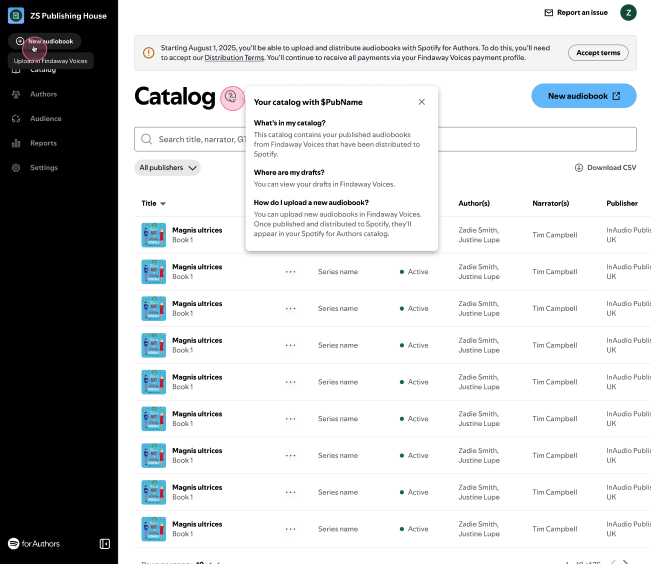
Task: Click the Magnis ultrices title in fourth row
Action: coord(197,341)
